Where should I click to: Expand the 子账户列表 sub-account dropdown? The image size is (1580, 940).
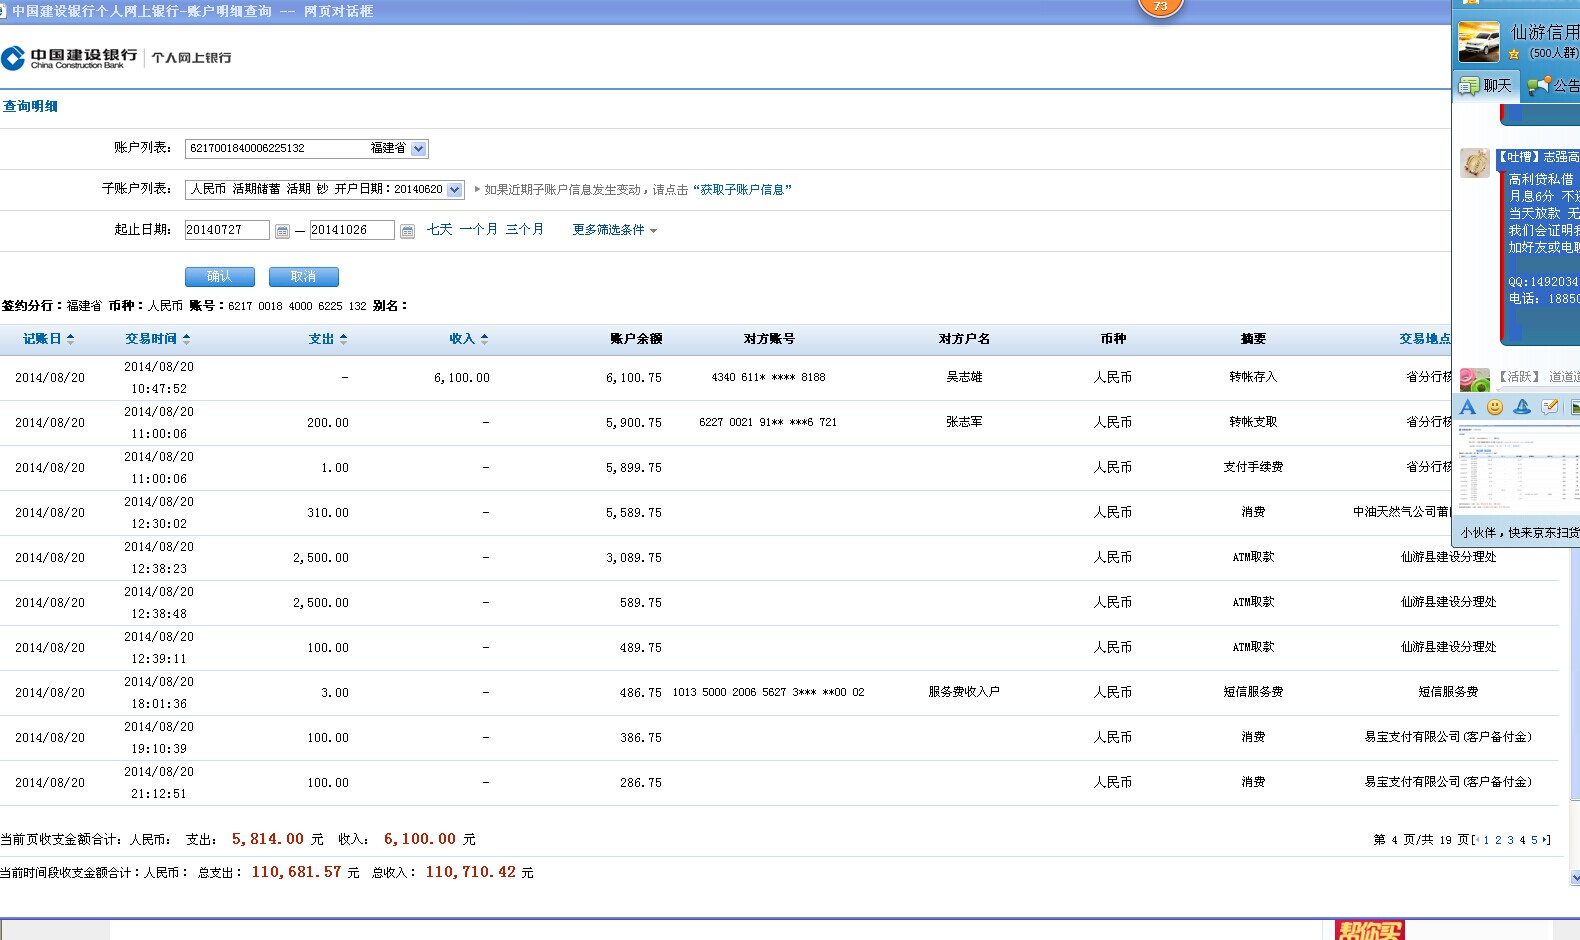[455, 190]
